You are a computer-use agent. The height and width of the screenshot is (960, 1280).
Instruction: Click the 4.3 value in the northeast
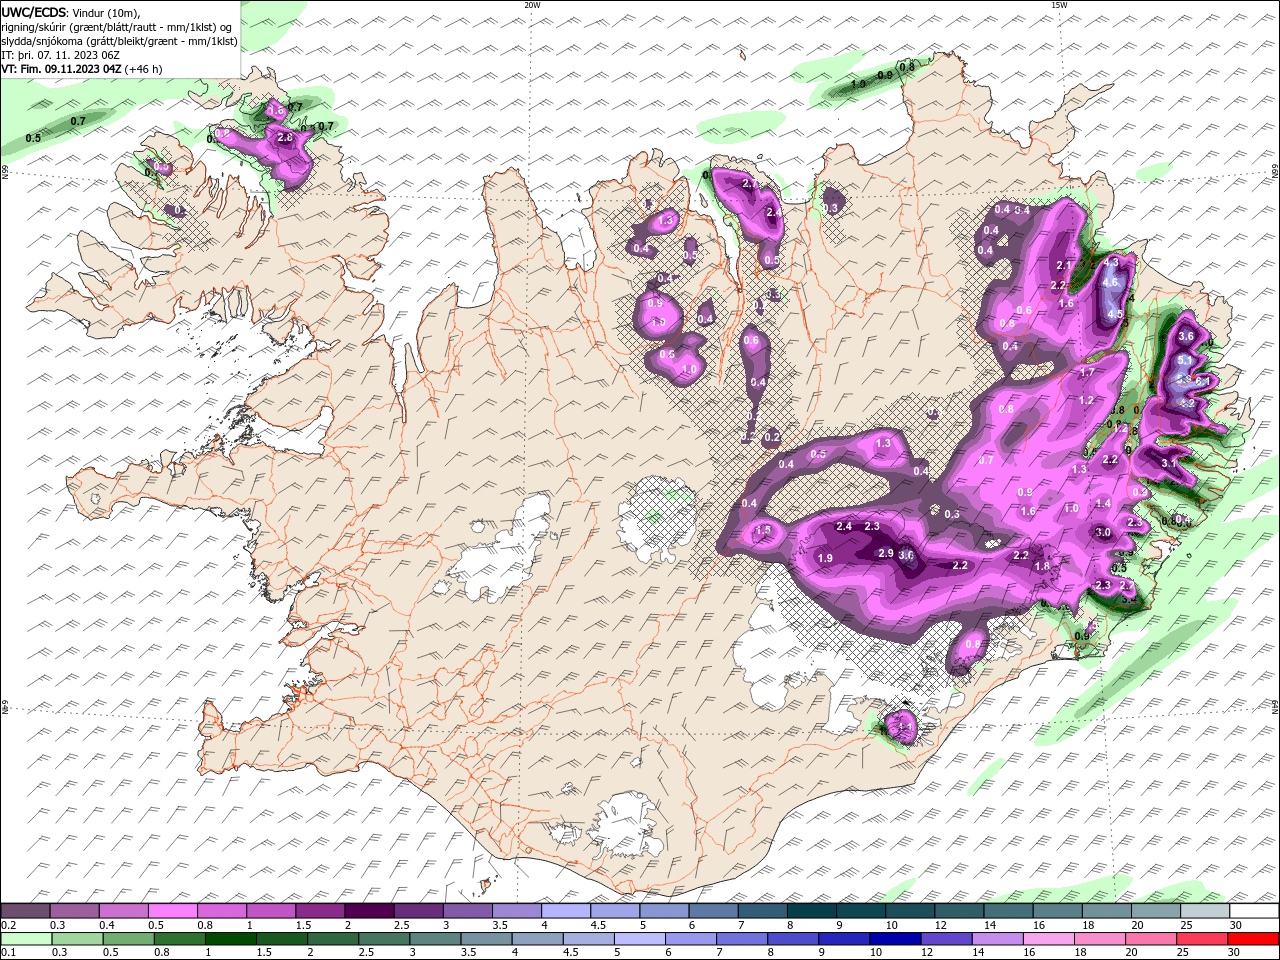coord(1111,262)
